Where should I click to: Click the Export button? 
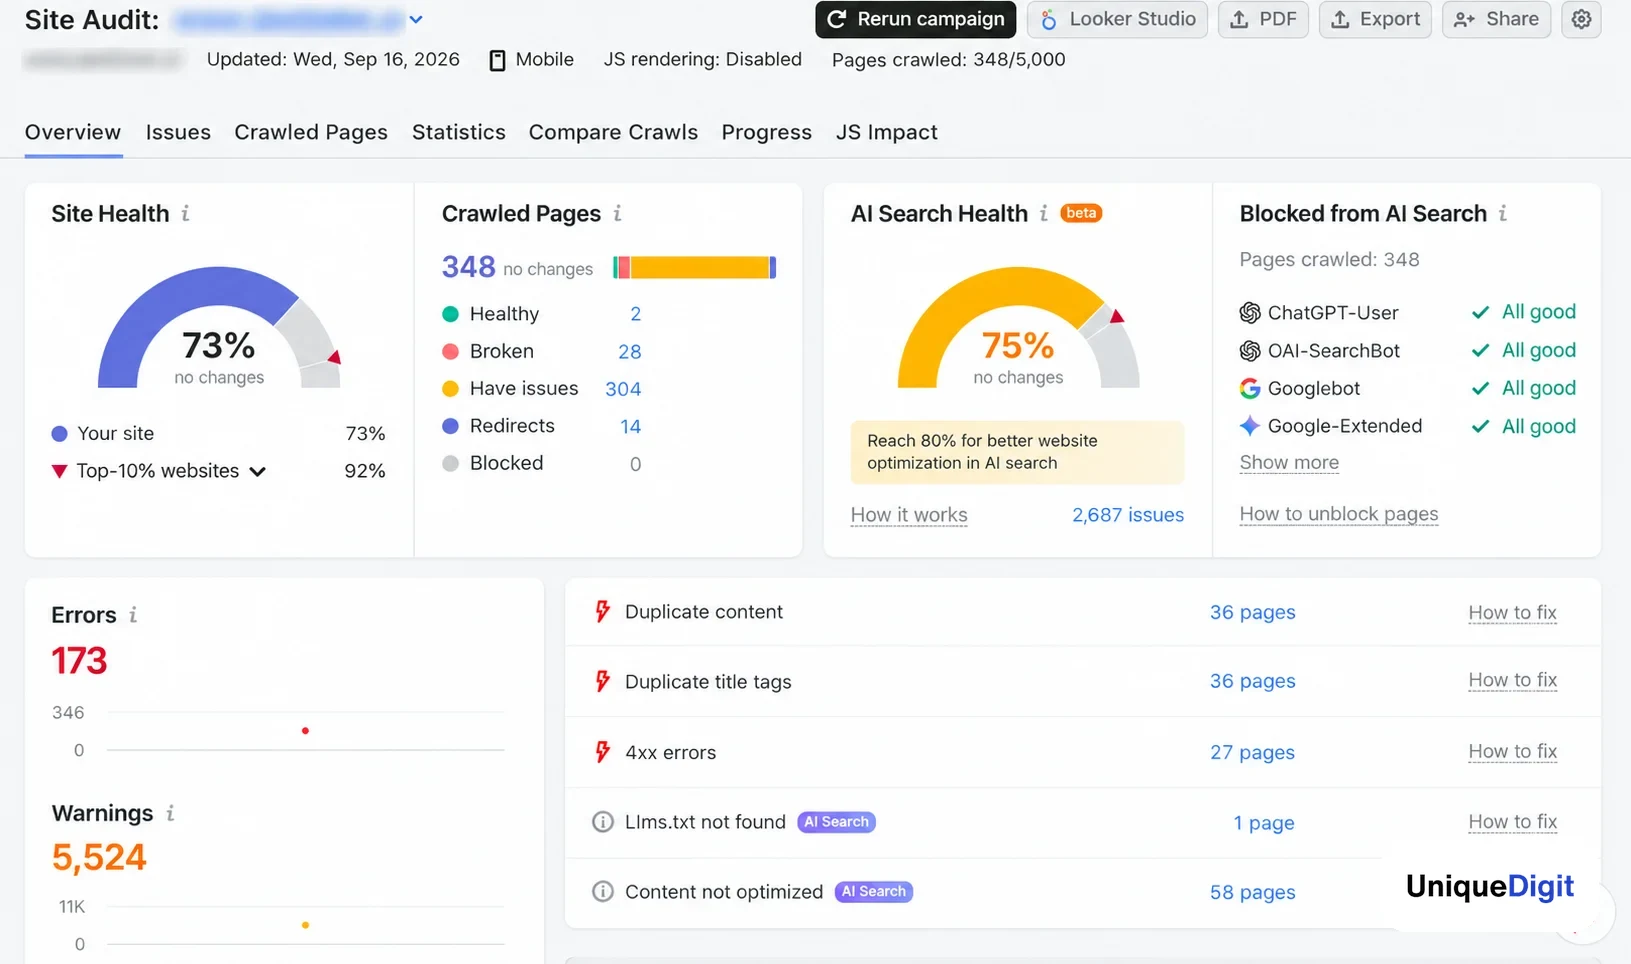pos(1375,19)
